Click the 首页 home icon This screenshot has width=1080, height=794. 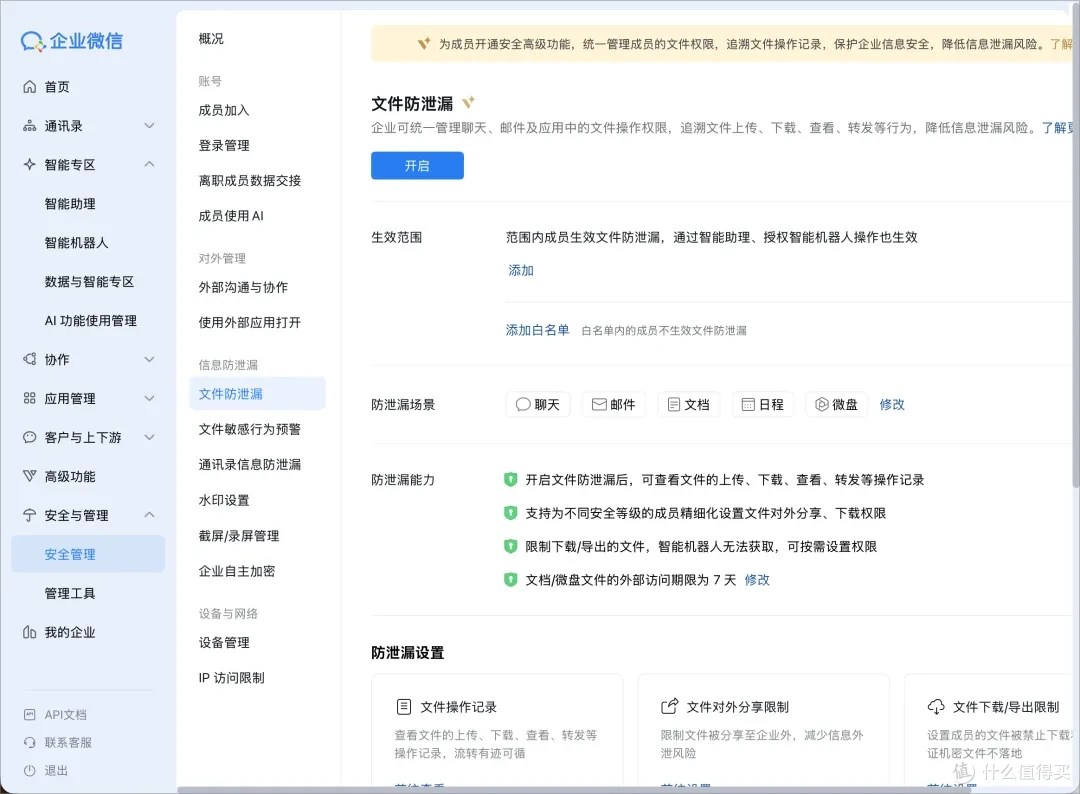(30, 87)
